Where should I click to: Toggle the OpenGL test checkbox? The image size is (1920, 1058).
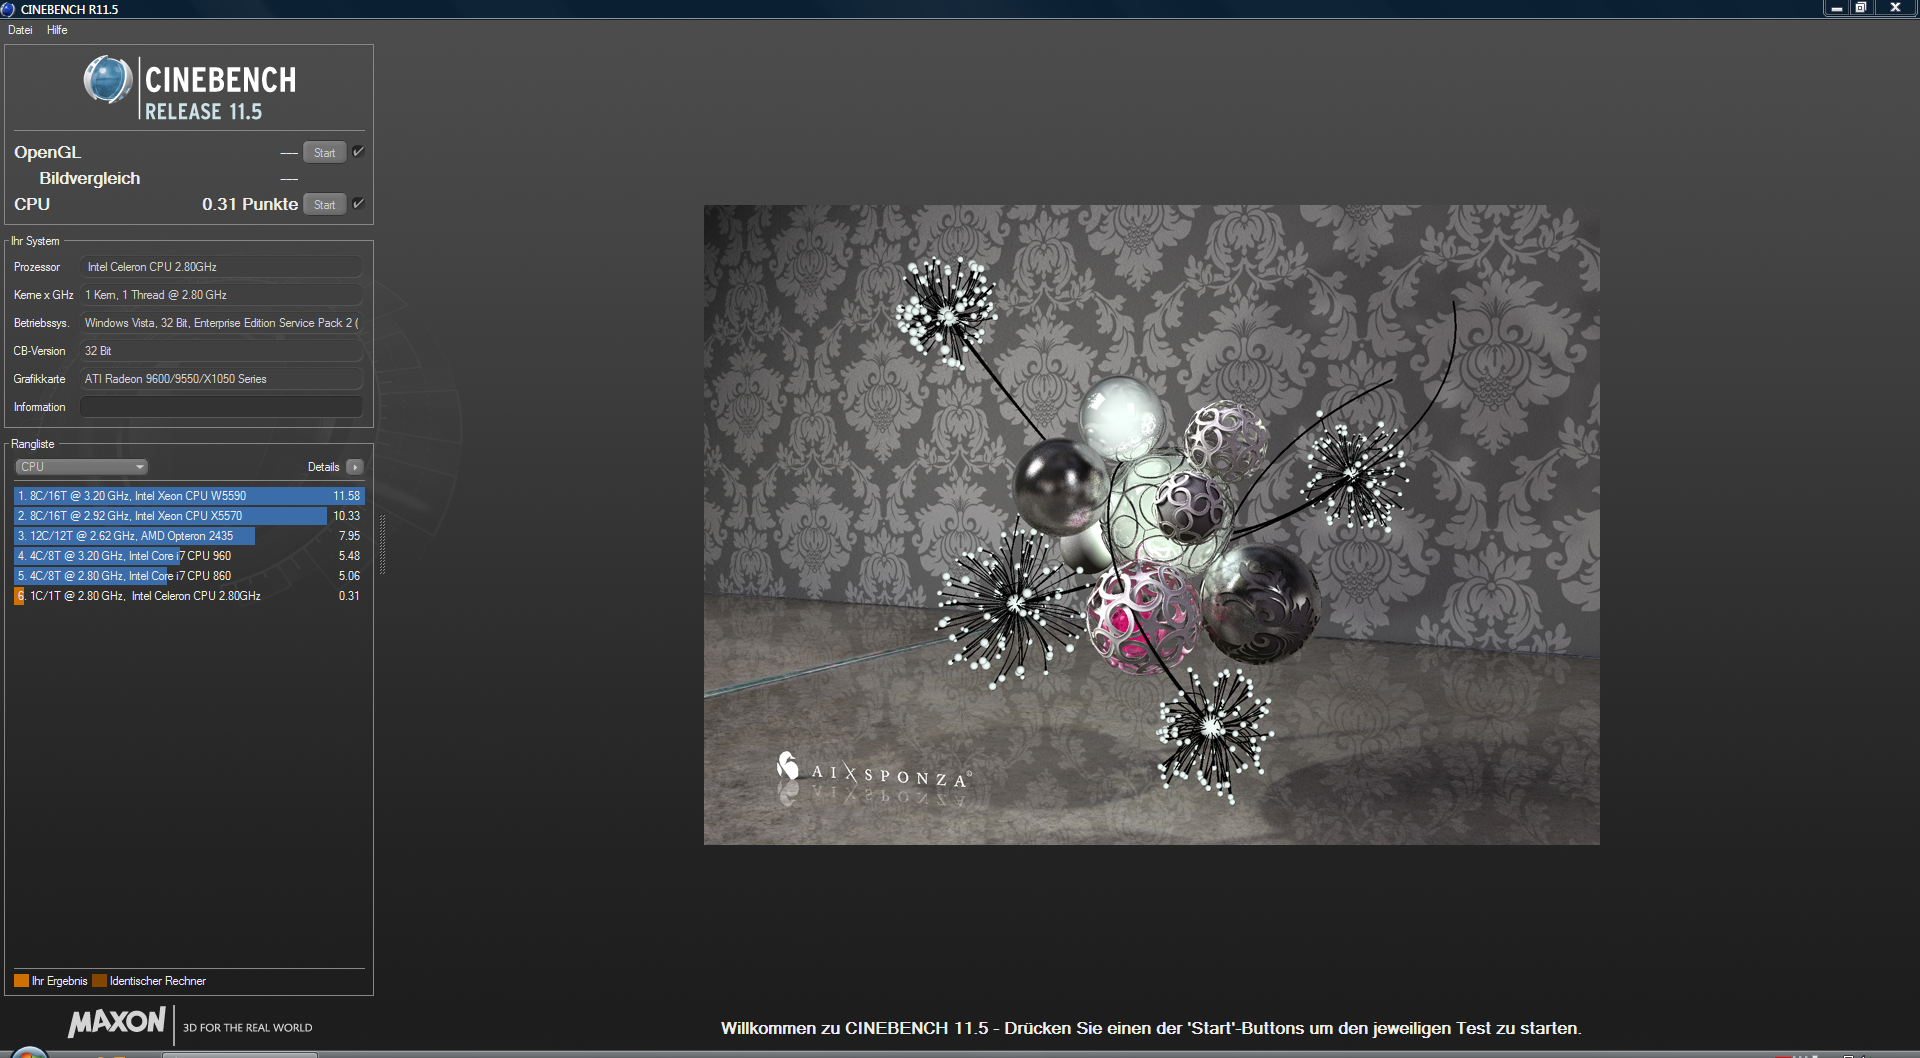[x=358, y=152]
